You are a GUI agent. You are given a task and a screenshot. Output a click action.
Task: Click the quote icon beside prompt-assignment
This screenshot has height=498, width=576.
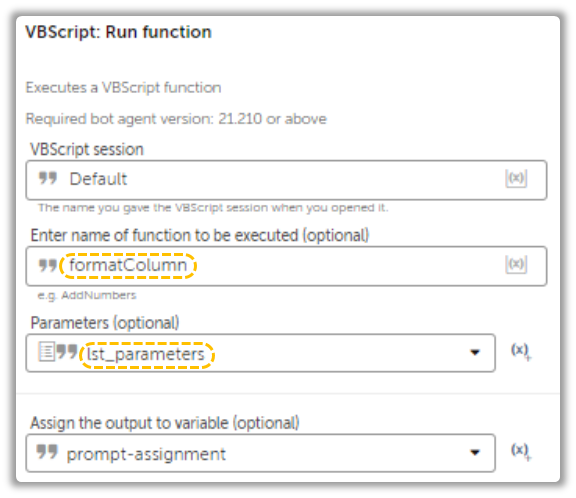point(47,452)
